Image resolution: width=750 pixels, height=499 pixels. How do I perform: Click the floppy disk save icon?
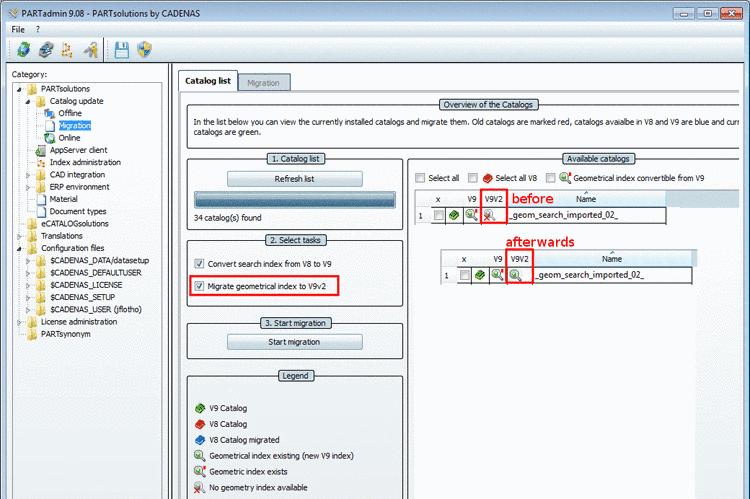coord(121,50)
